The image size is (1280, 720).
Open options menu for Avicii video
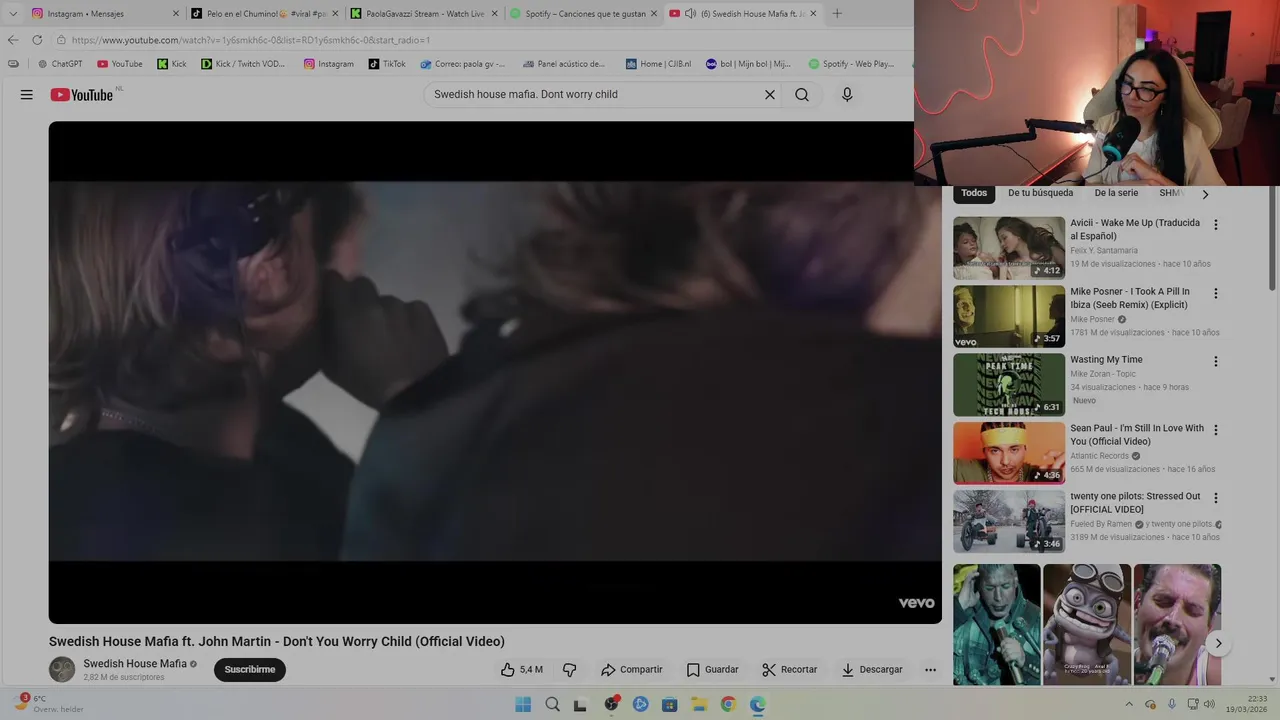tap(1216, 225)
